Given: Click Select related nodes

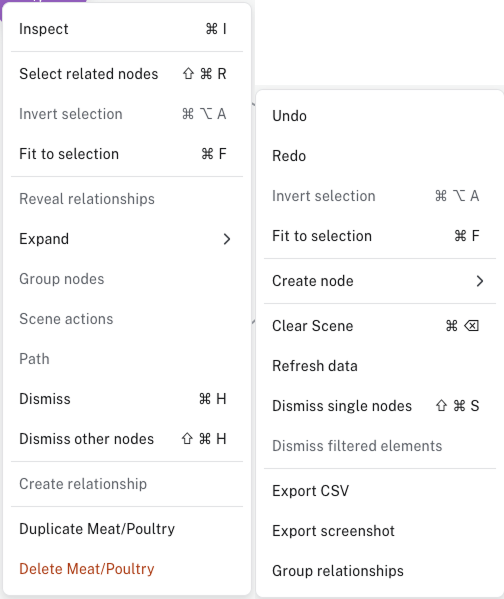Looking at the screenshot, I should click(x=127, y=74).
